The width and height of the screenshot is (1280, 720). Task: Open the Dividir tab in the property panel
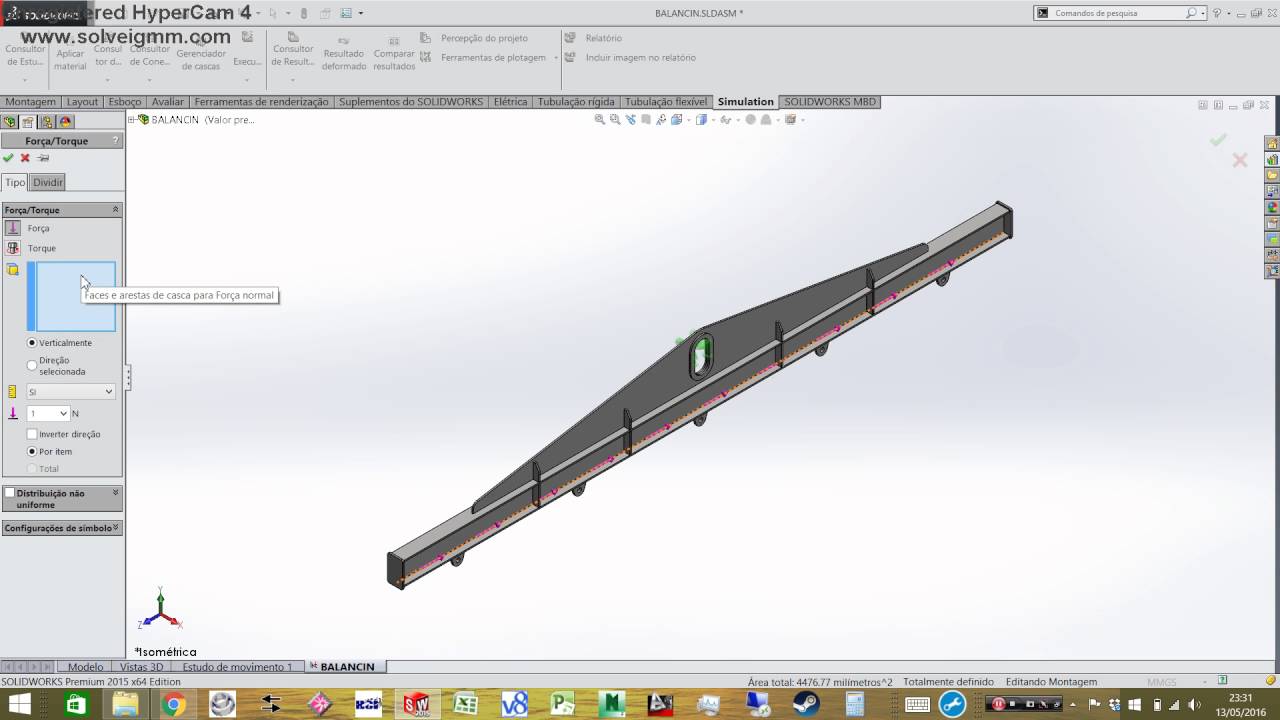tap(48, 182)
